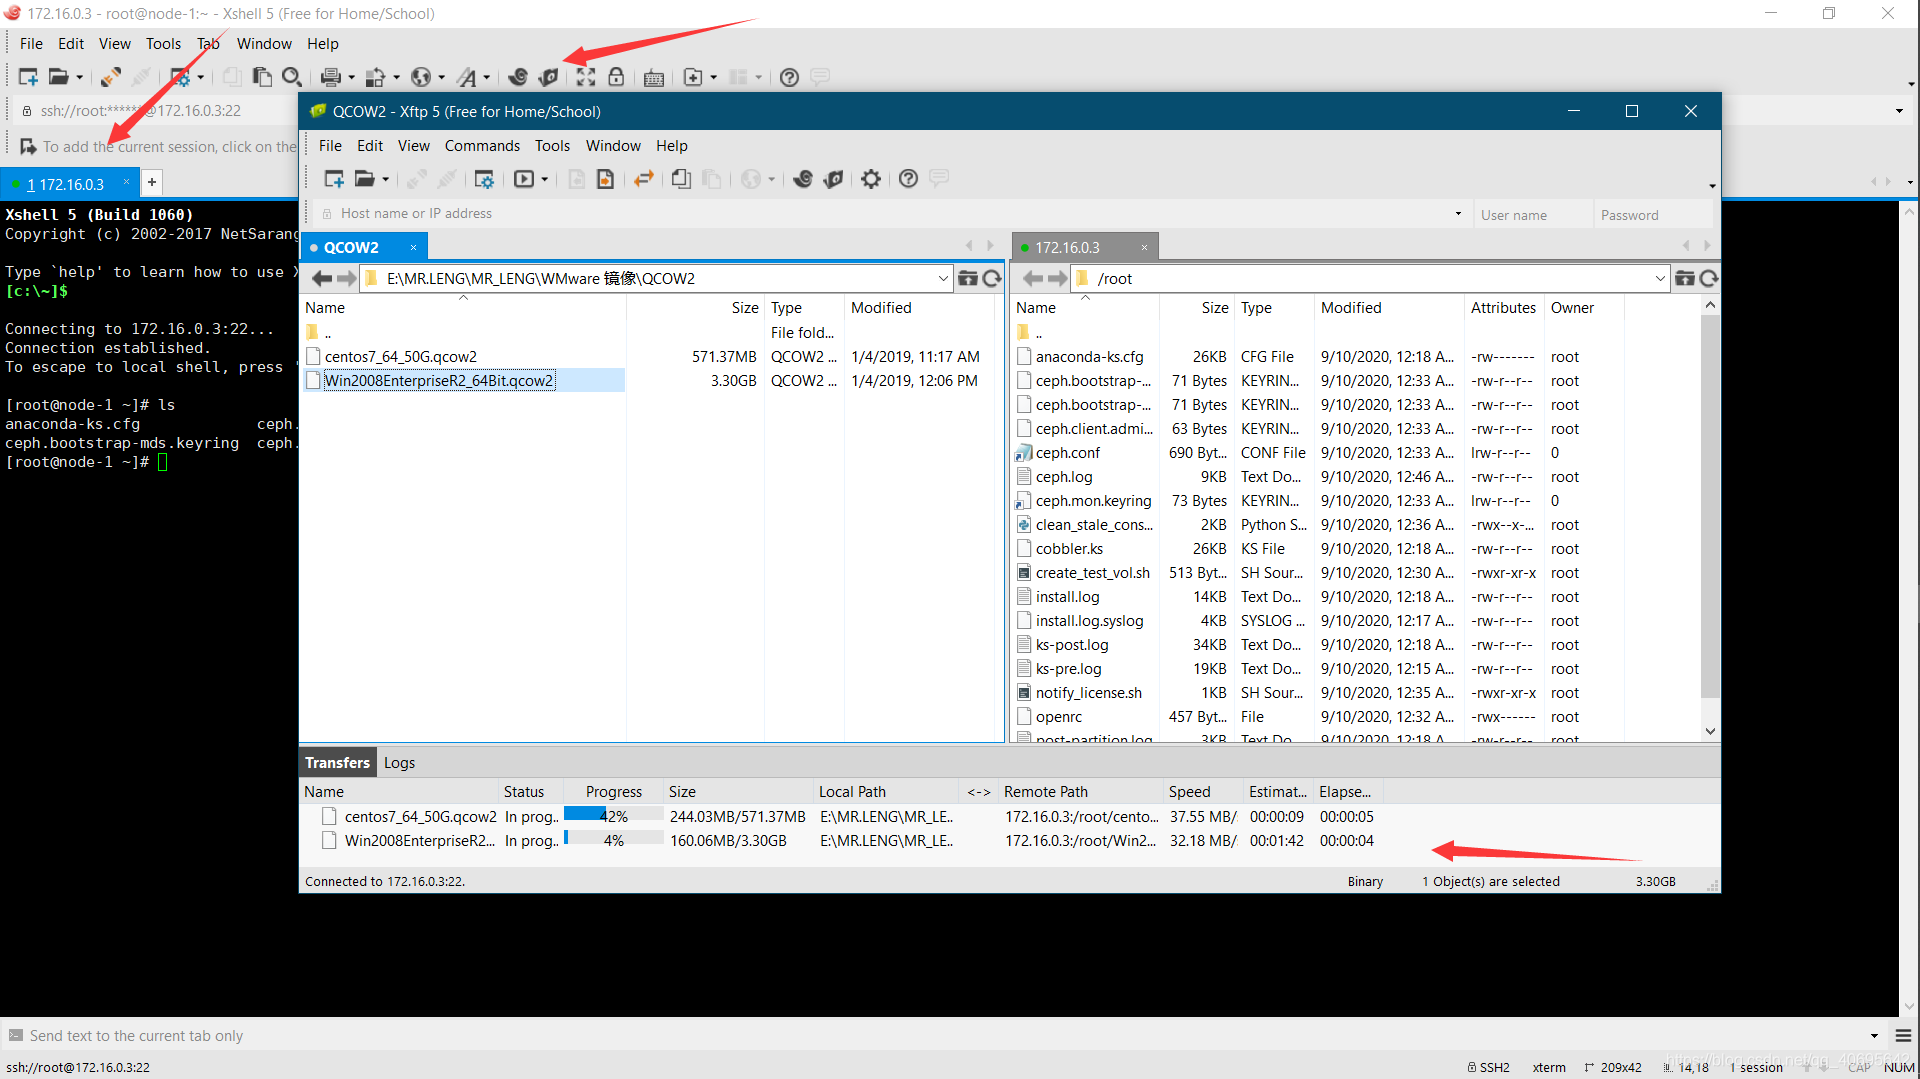This screenshot has height=1079, width=1920.
Task: Go back in the local pane navigation
Action: tap(322, 278)
